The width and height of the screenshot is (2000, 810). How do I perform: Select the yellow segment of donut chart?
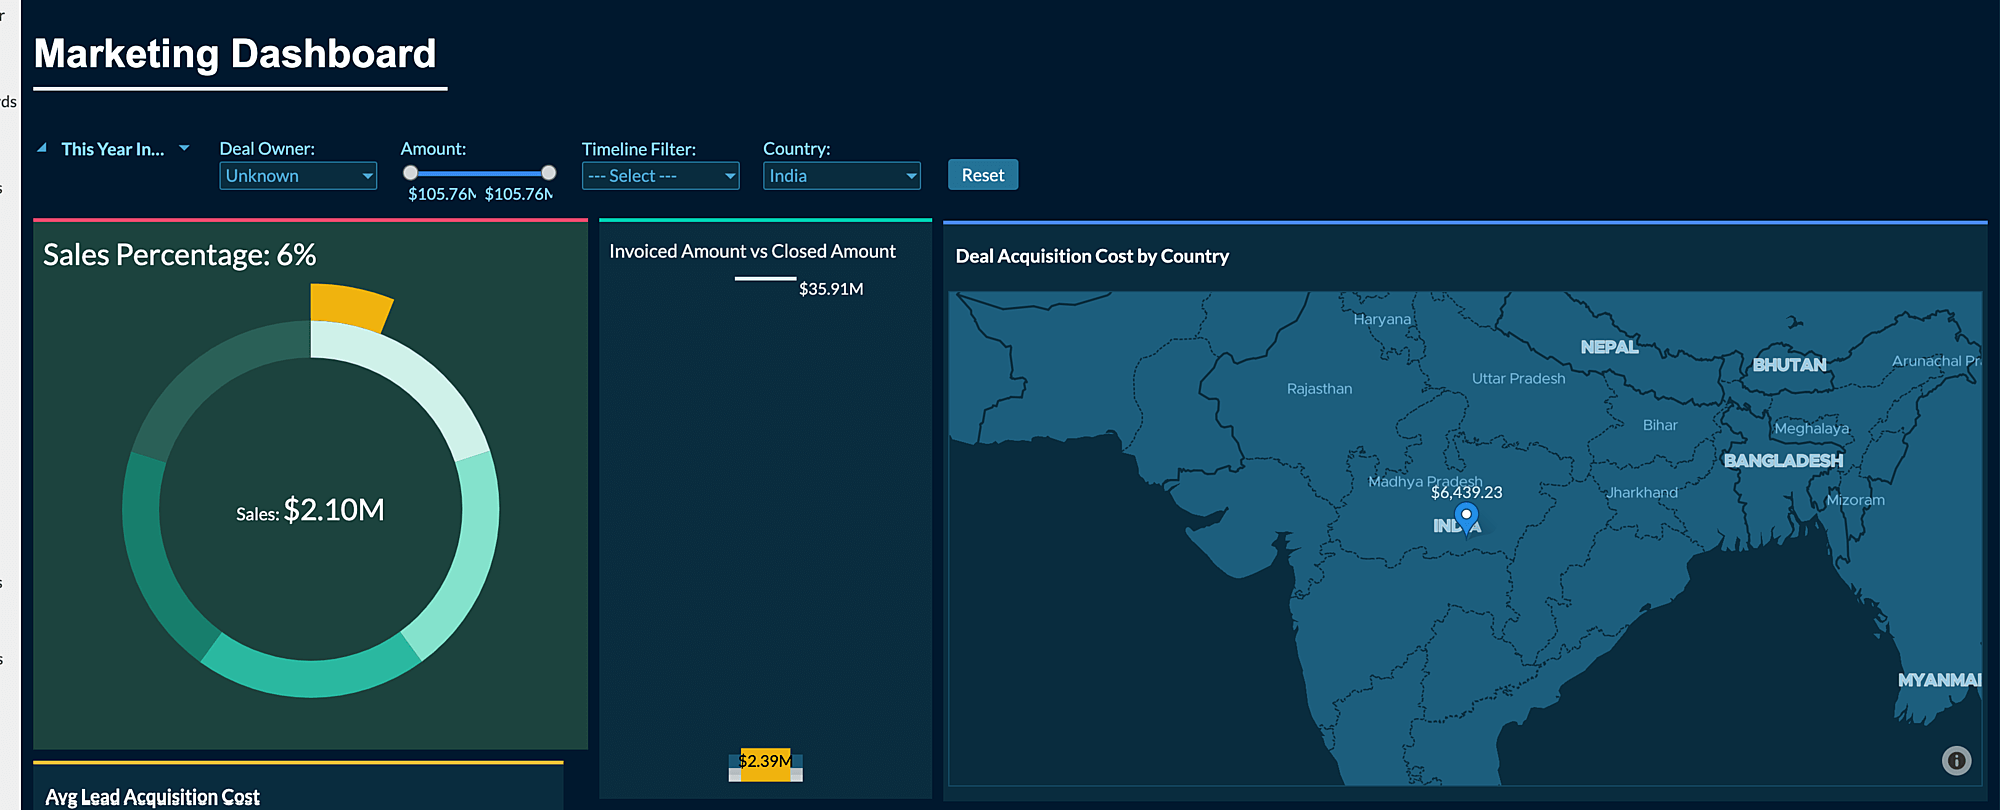click(x=349, y=306)
